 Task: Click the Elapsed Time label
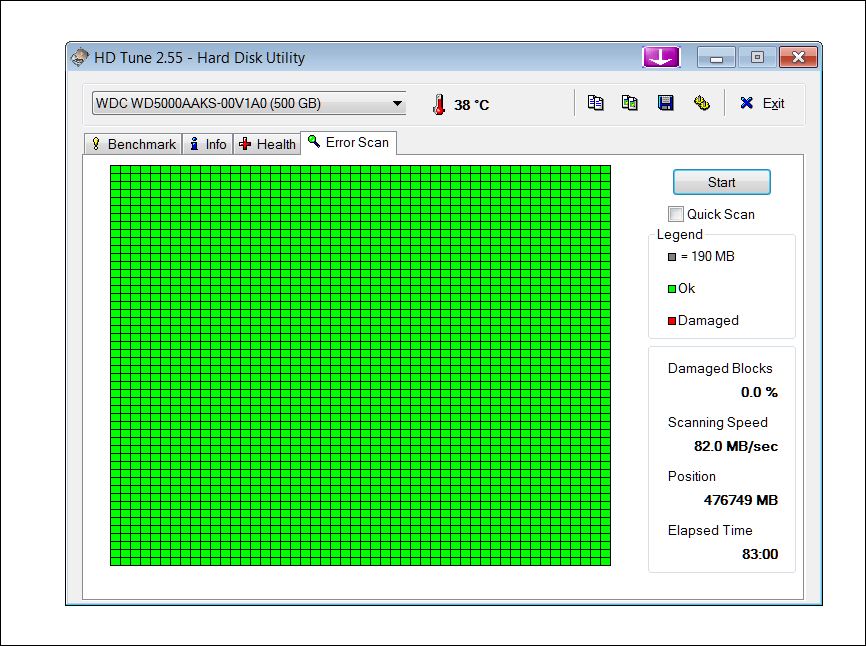pyautogui.click(x=710, y=530)
